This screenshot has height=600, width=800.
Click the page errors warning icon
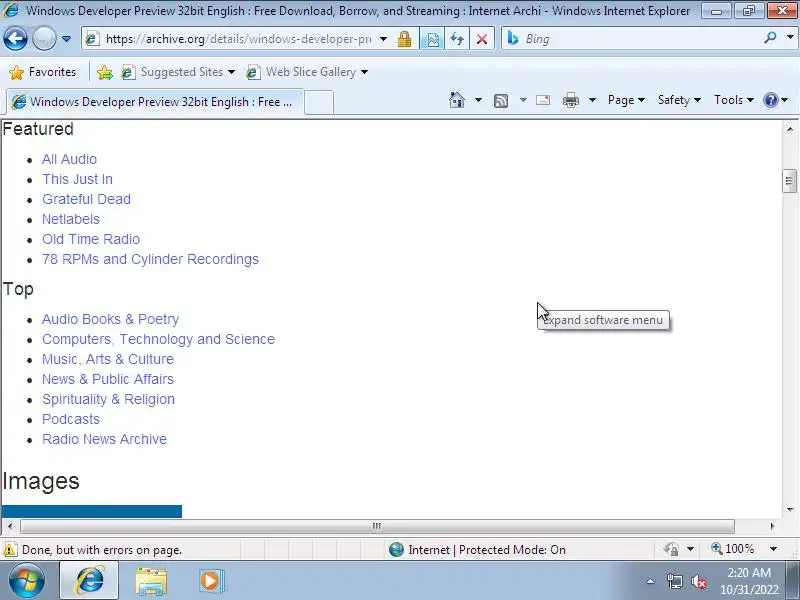coord(10,550)
